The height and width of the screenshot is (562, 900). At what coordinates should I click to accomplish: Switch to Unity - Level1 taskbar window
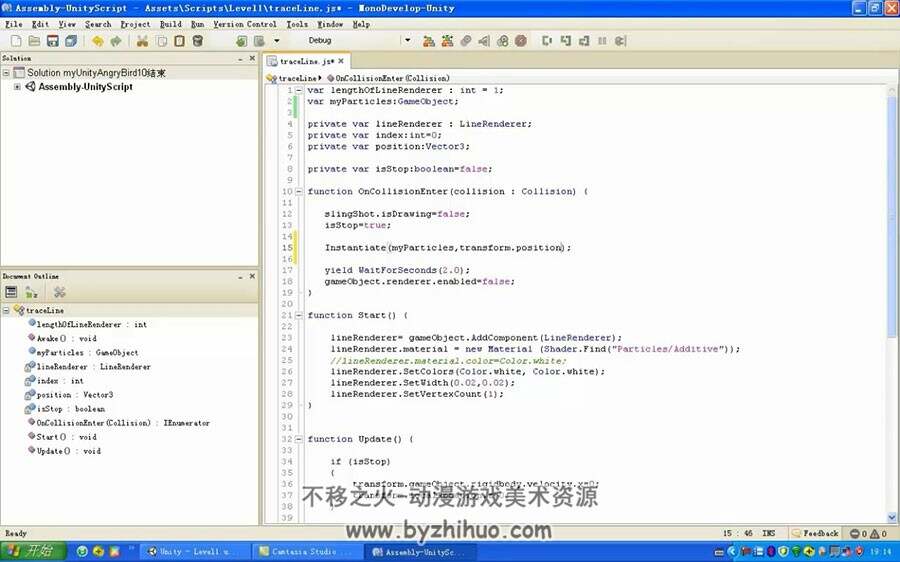click(x=193, y=552)
